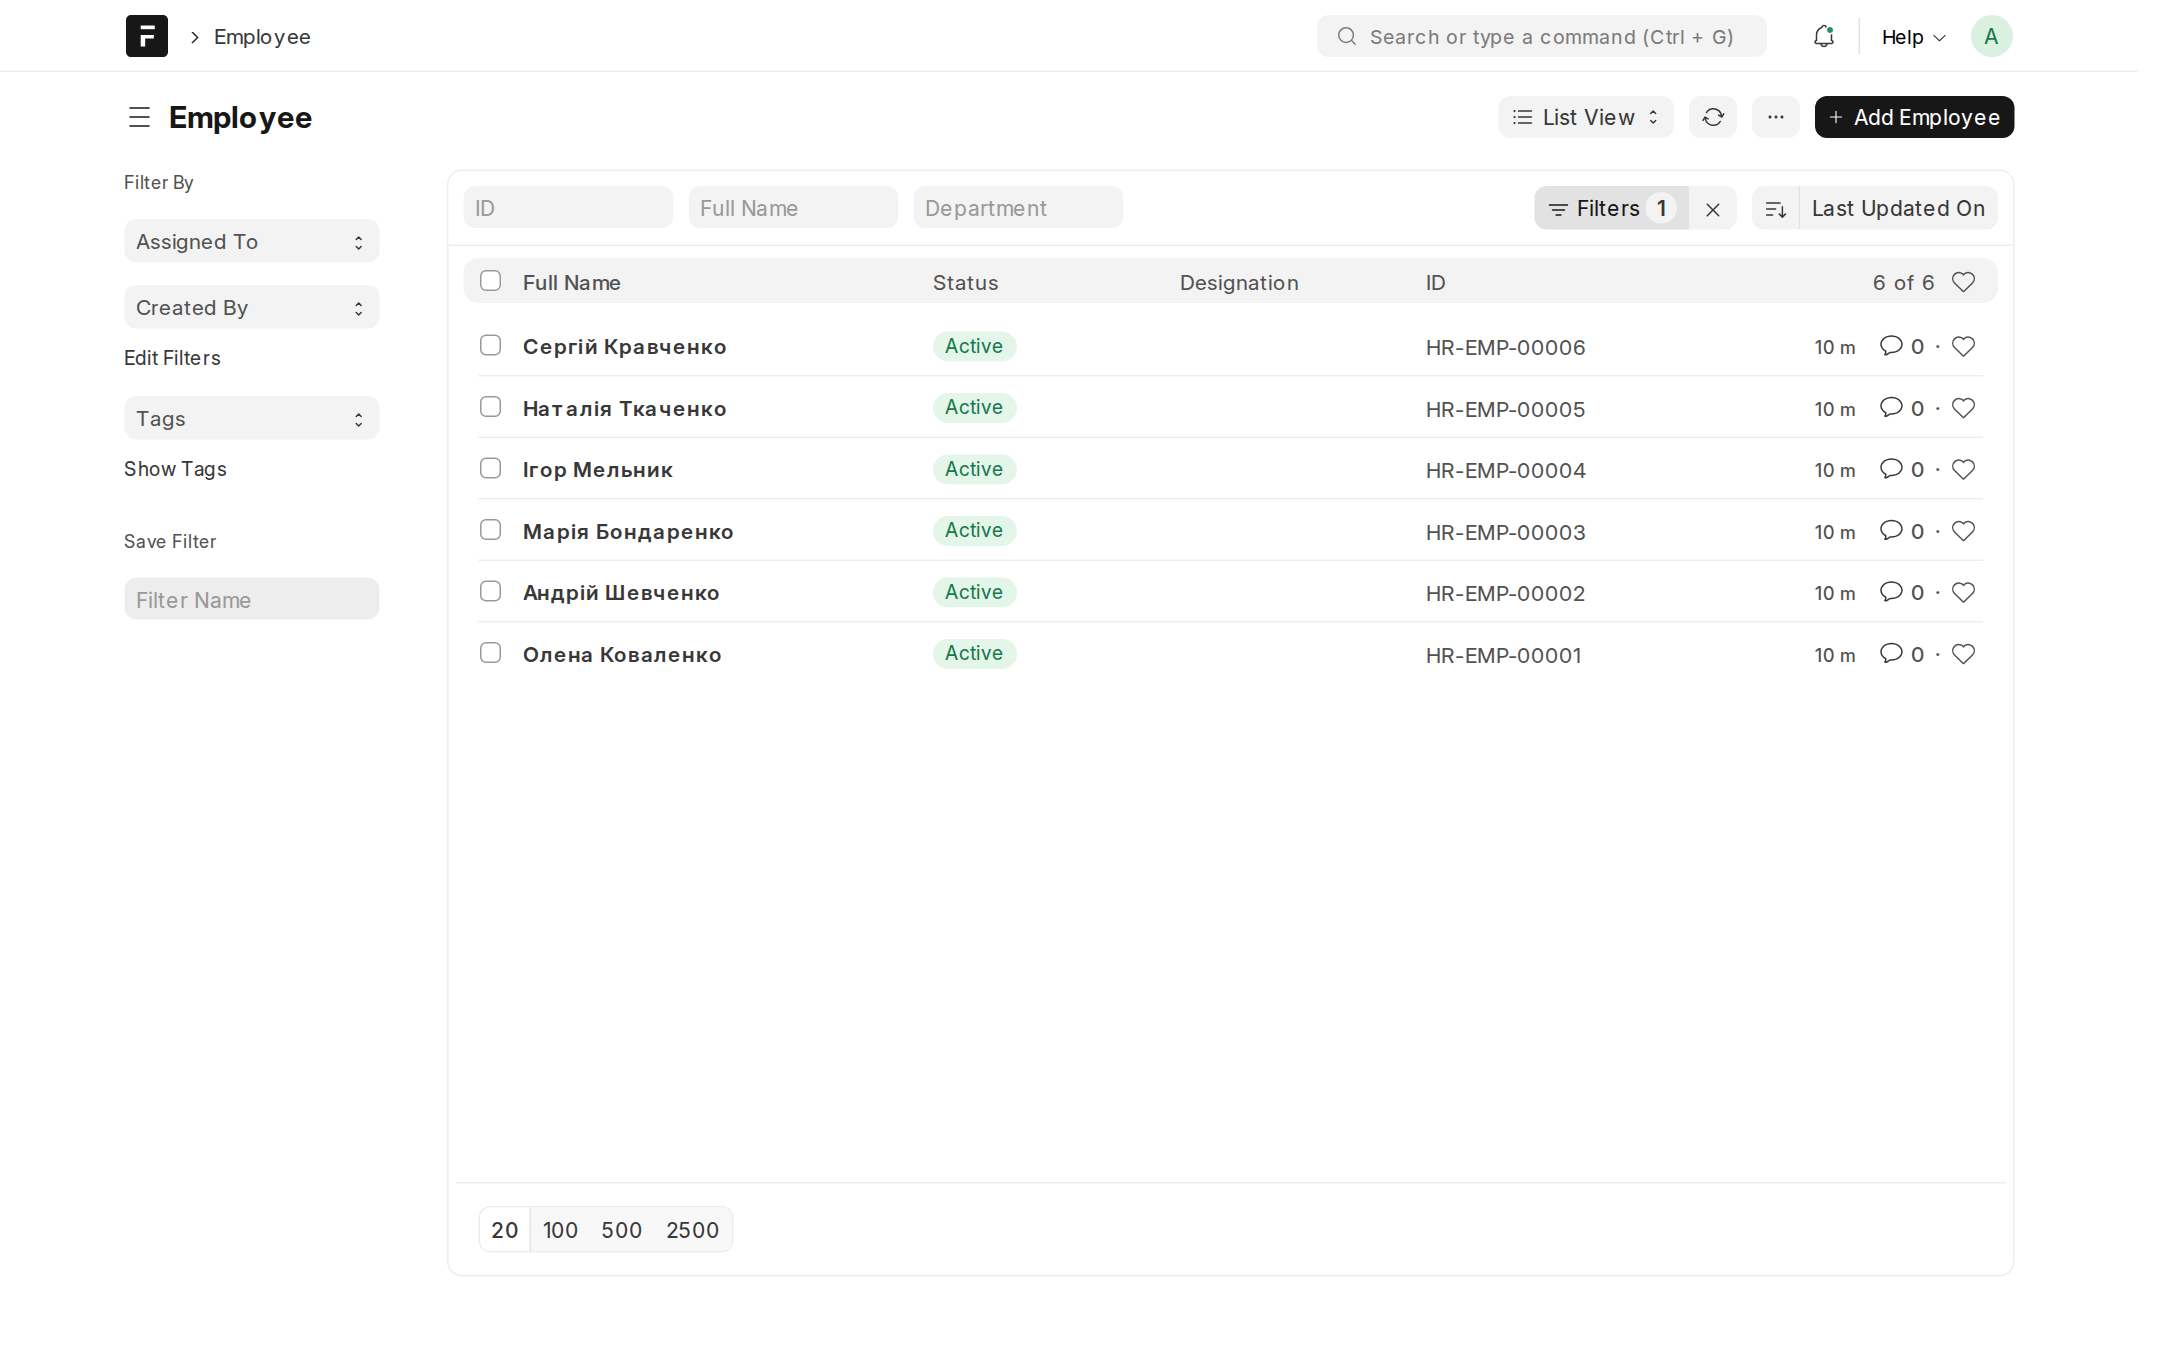This screenshot has width=2160, height=1350.
Task: Set page size to 100
Action: 560,1229
